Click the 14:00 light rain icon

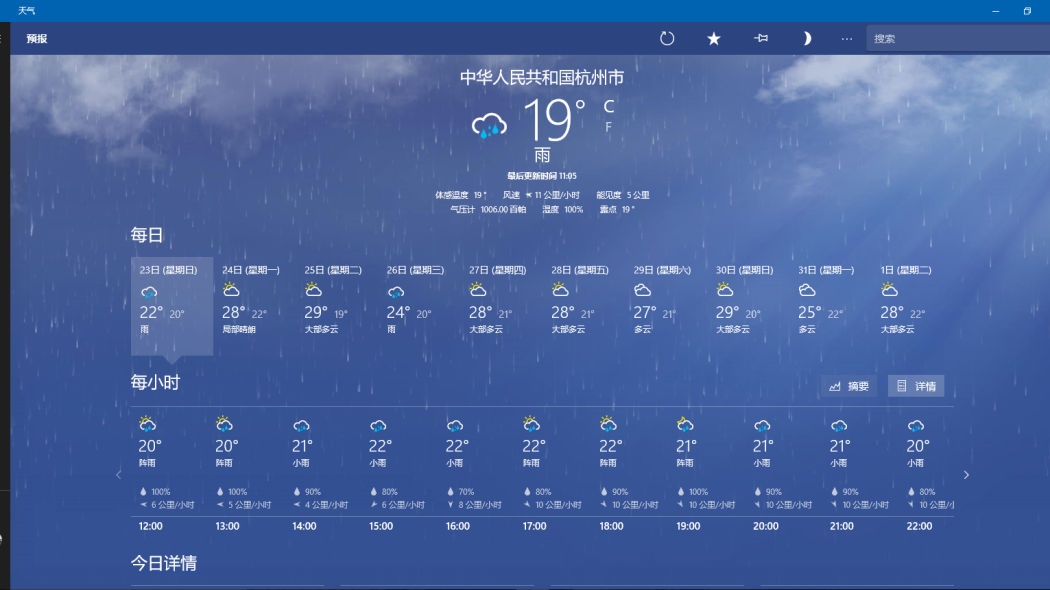click(x=301, y=425)
